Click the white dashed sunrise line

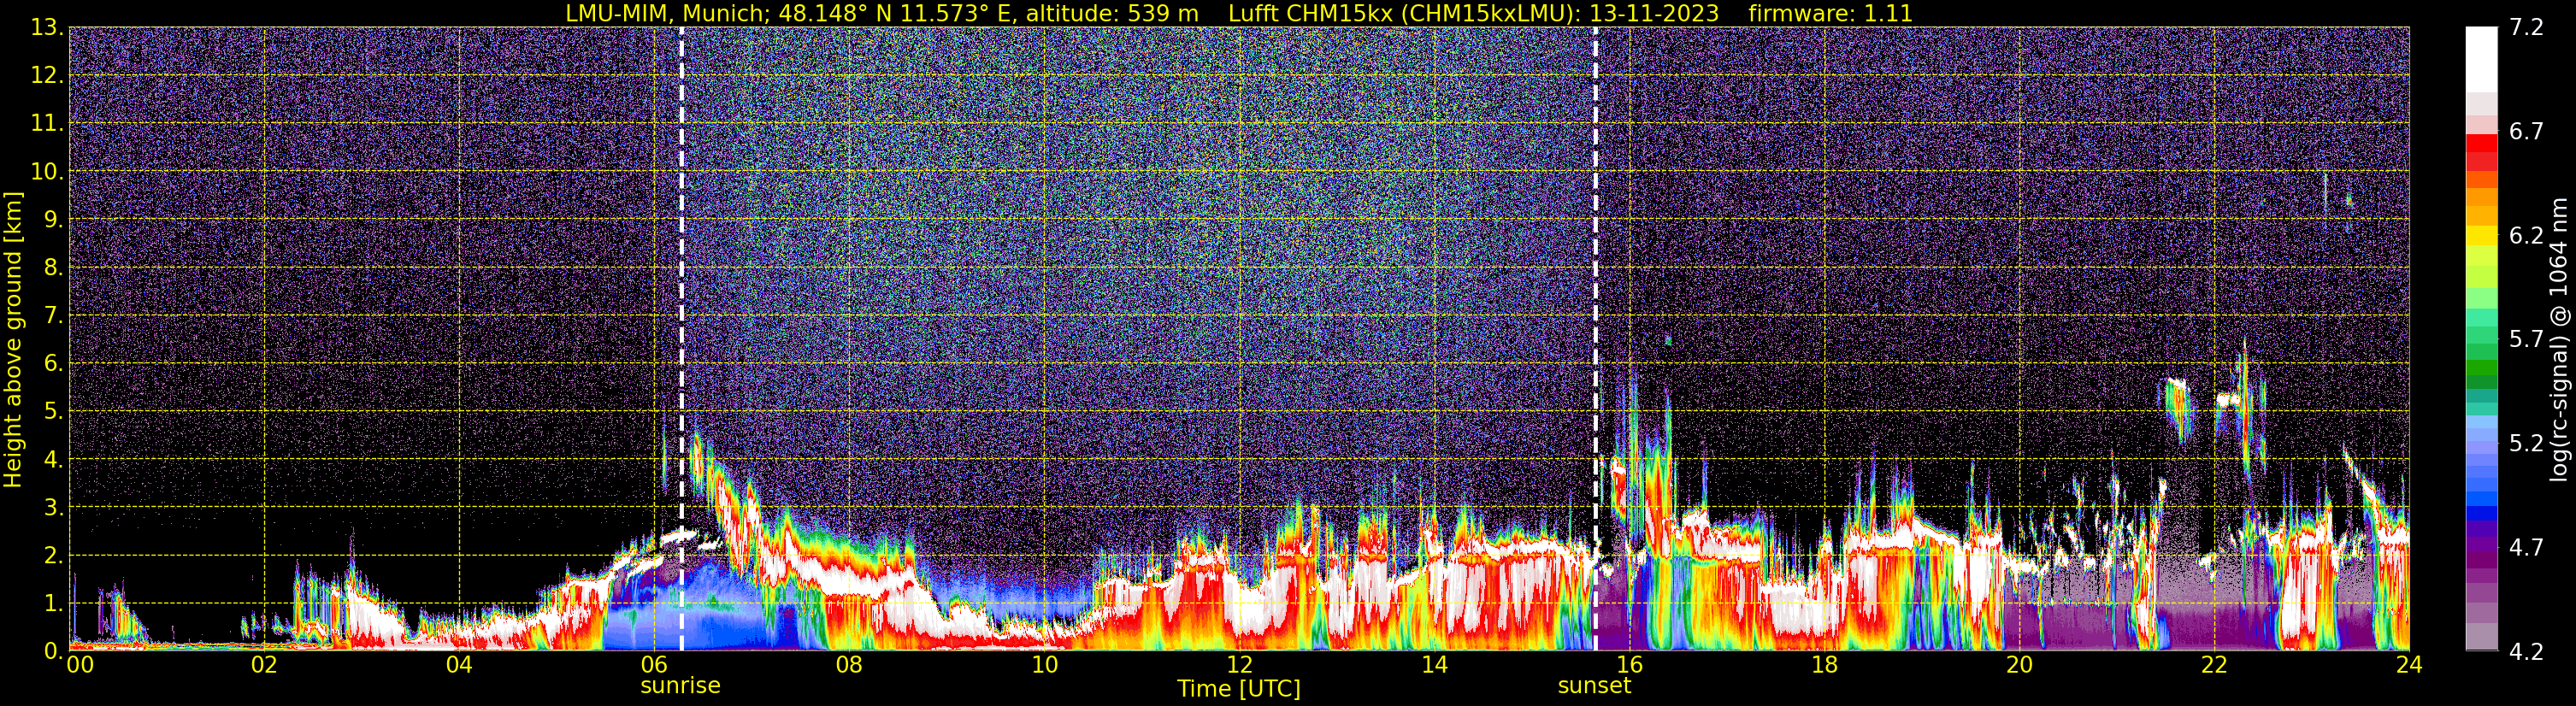pyautogui.click(x=681, y=339)
